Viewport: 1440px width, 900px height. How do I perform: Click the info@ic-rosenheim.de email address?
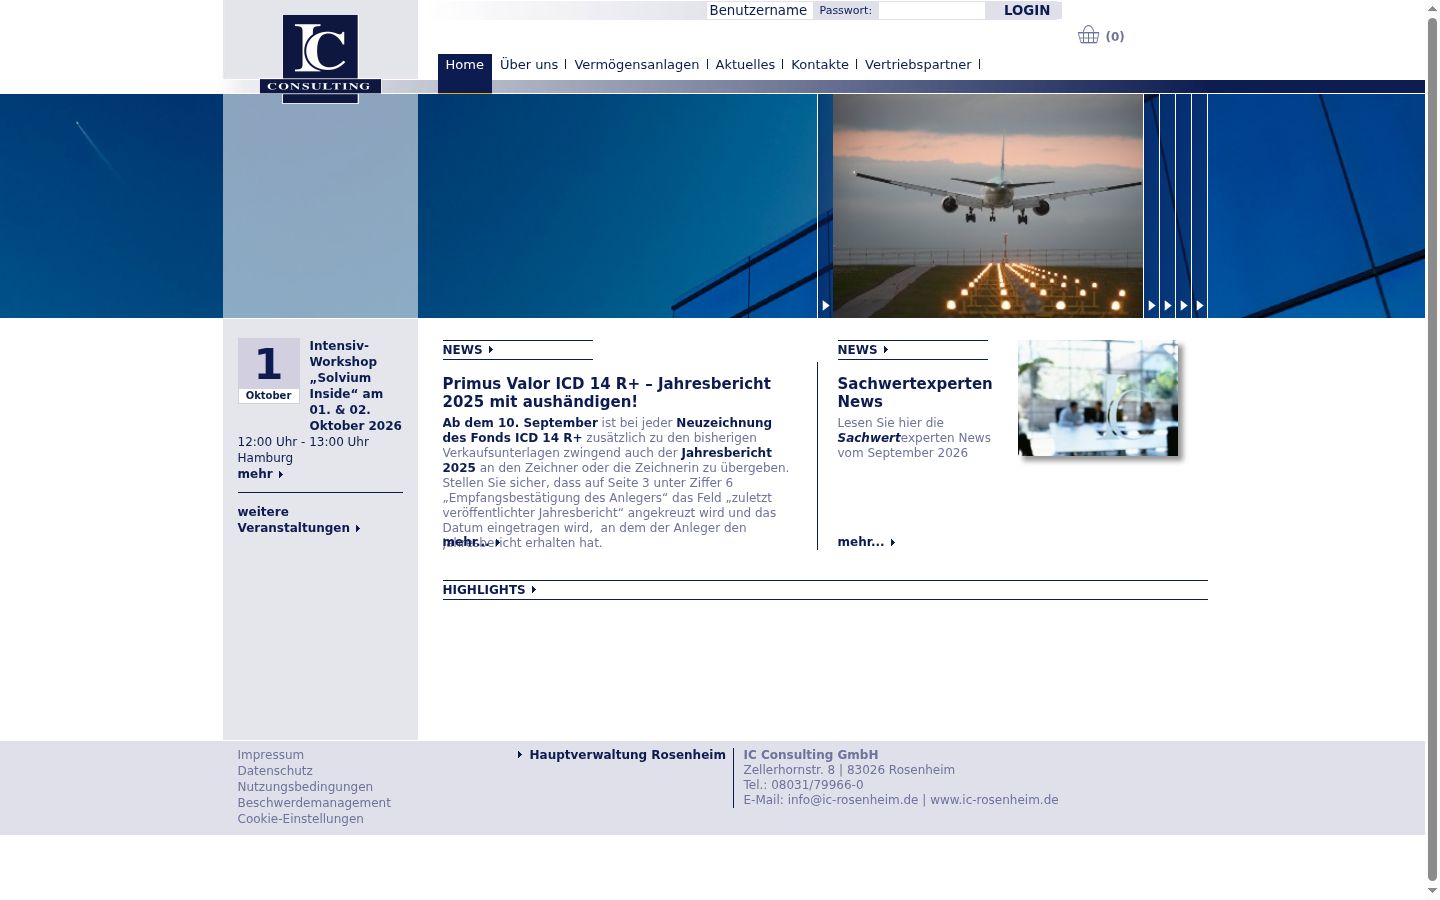[852, 800]
